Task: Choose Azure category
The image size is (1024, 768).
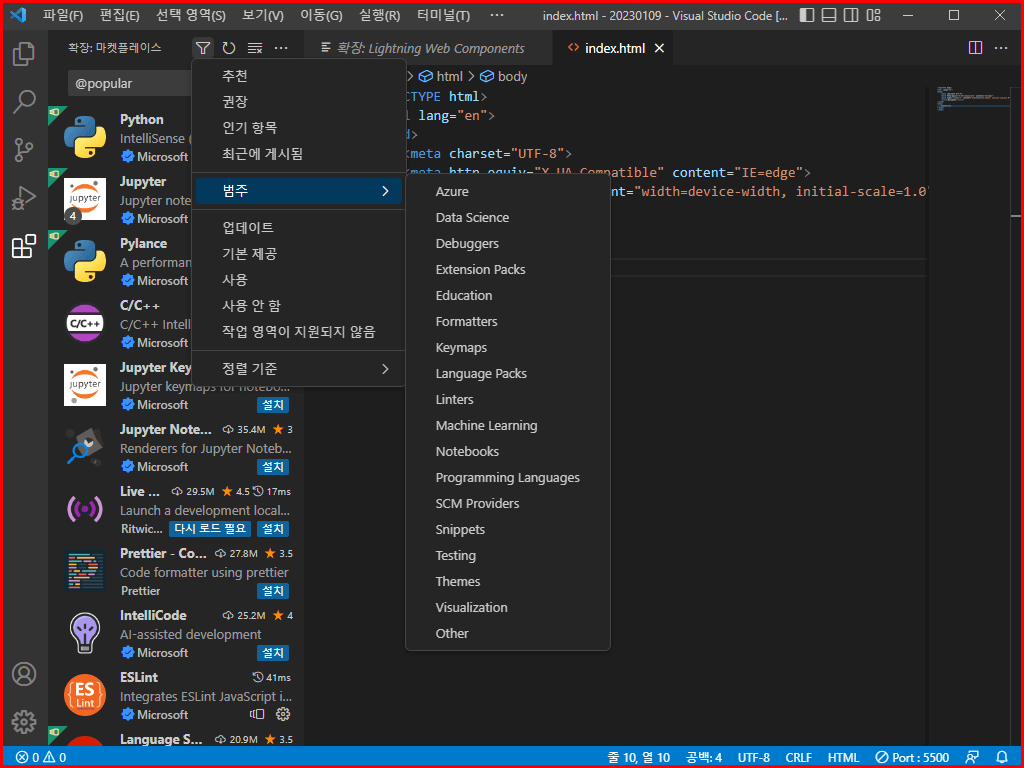Action: point(508,191)
